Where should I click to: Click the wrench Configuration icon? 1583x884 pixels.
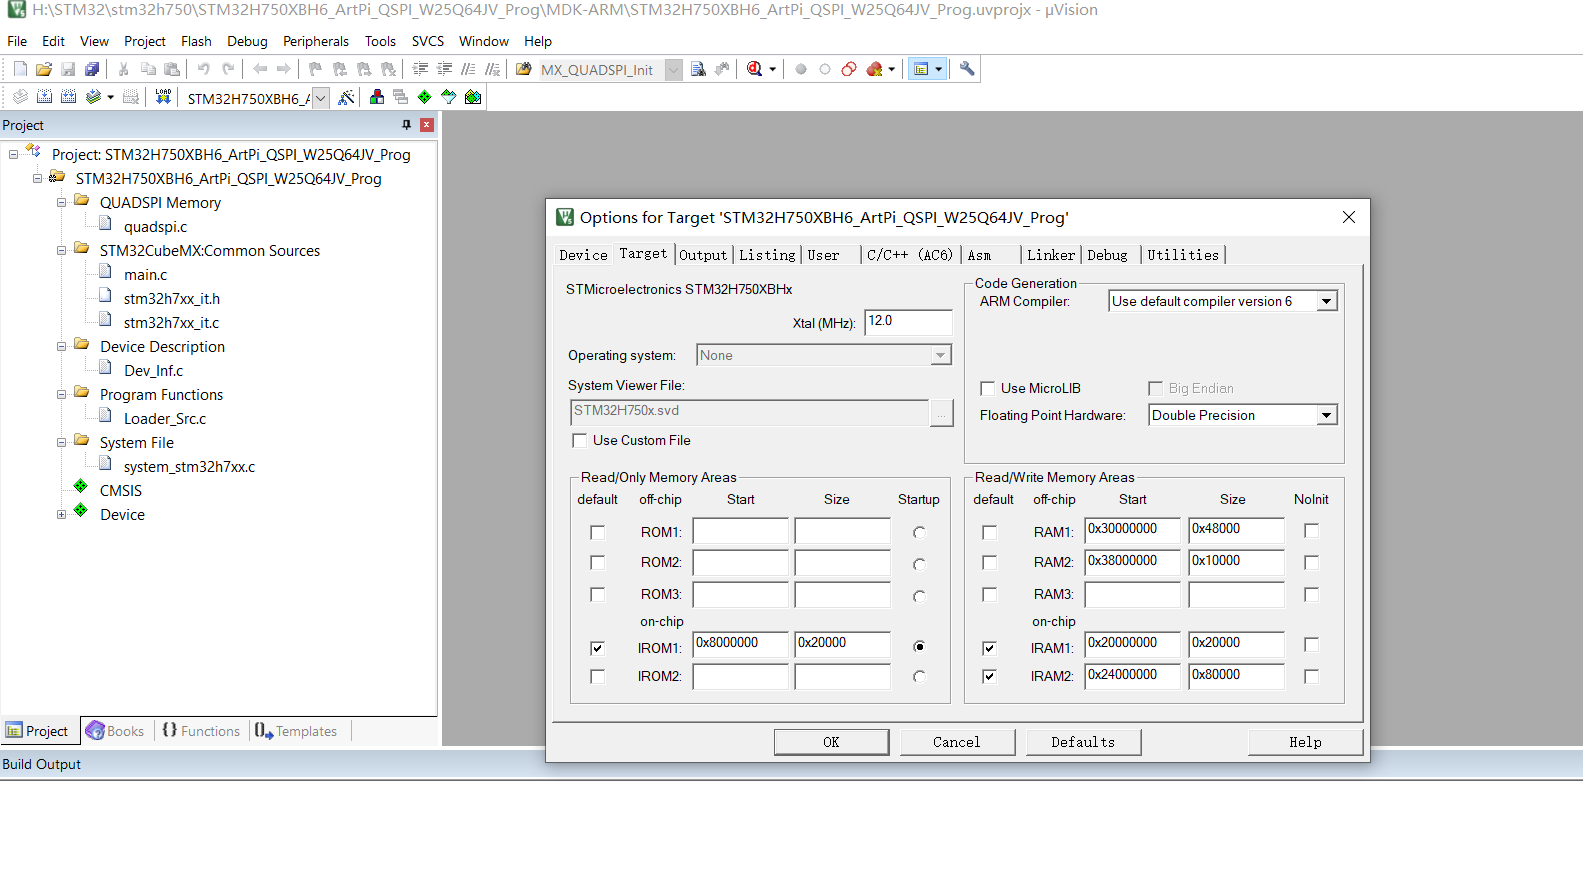(967, 69)
